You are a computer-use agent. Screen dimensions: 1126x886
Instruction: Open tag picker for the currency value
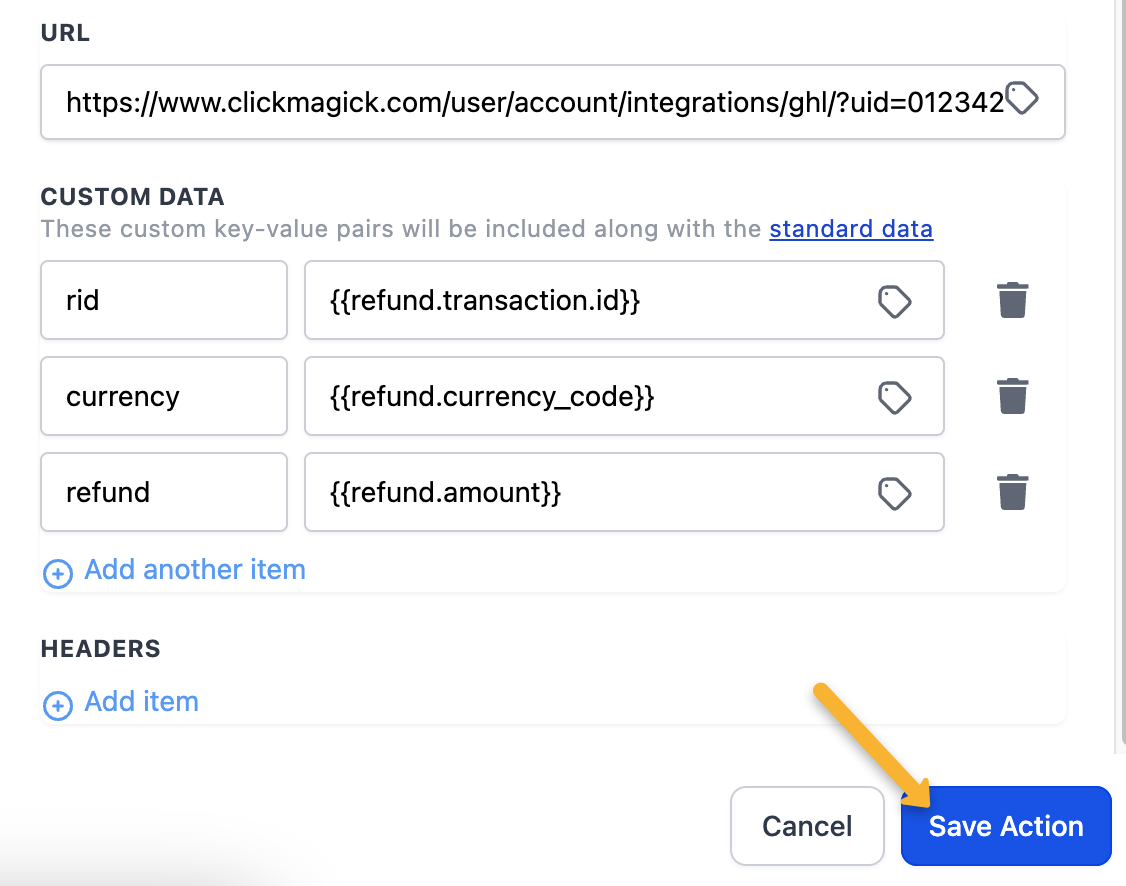894,397
